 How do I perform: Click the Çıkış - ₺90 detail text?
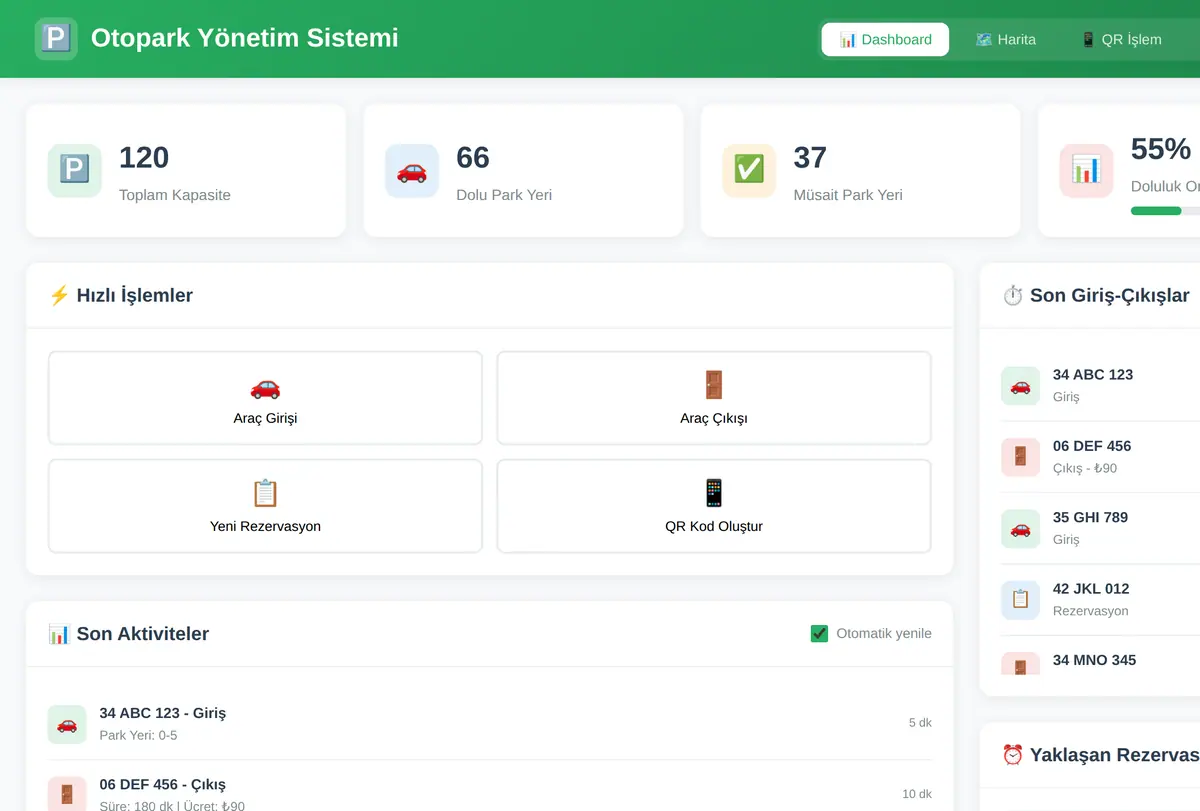pos(1085,468)
